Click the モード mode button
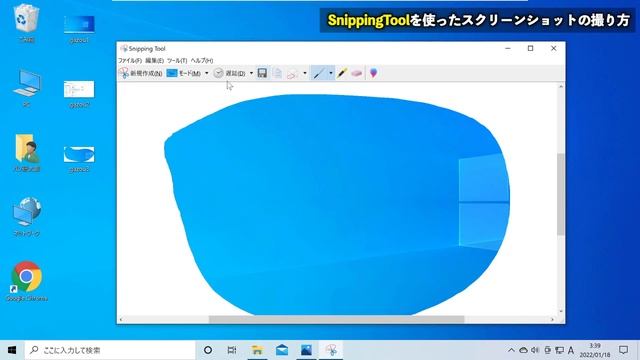The width and height of the screenshot is (640, 360). coord(184,73)
